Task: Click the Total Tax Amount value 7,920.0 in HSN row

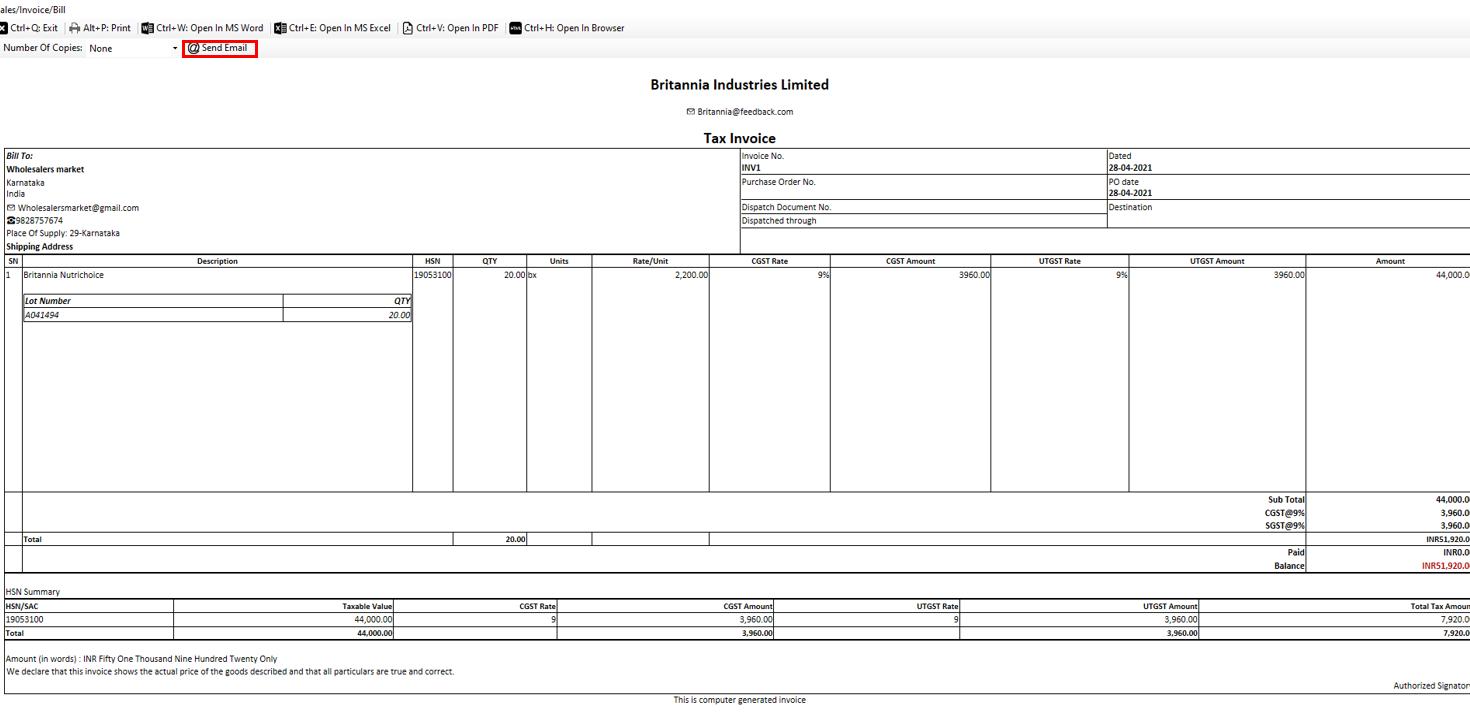Action: click(1455, 619)
